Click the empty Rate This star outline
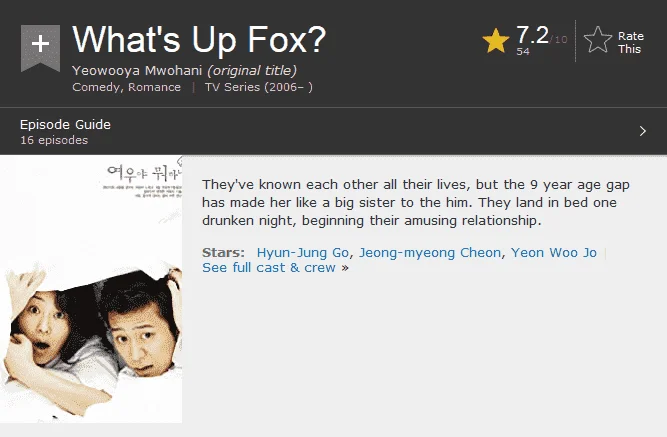Viewport: 667px width, 437px height. 598,40
